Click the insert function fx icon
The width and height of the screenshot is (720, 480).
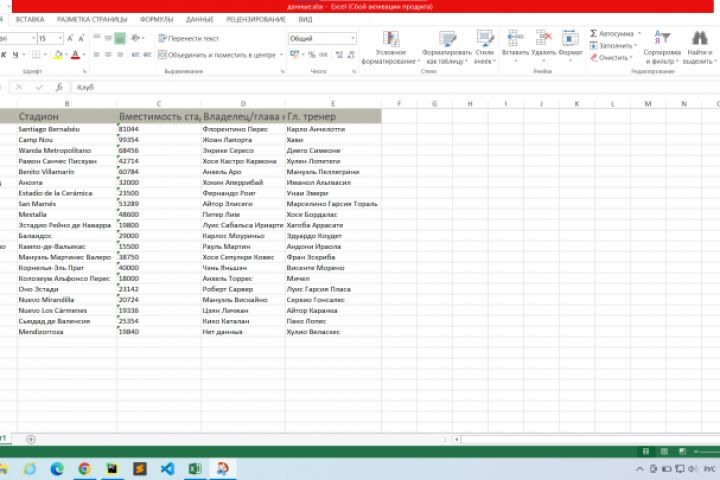(x=59, y=87)
